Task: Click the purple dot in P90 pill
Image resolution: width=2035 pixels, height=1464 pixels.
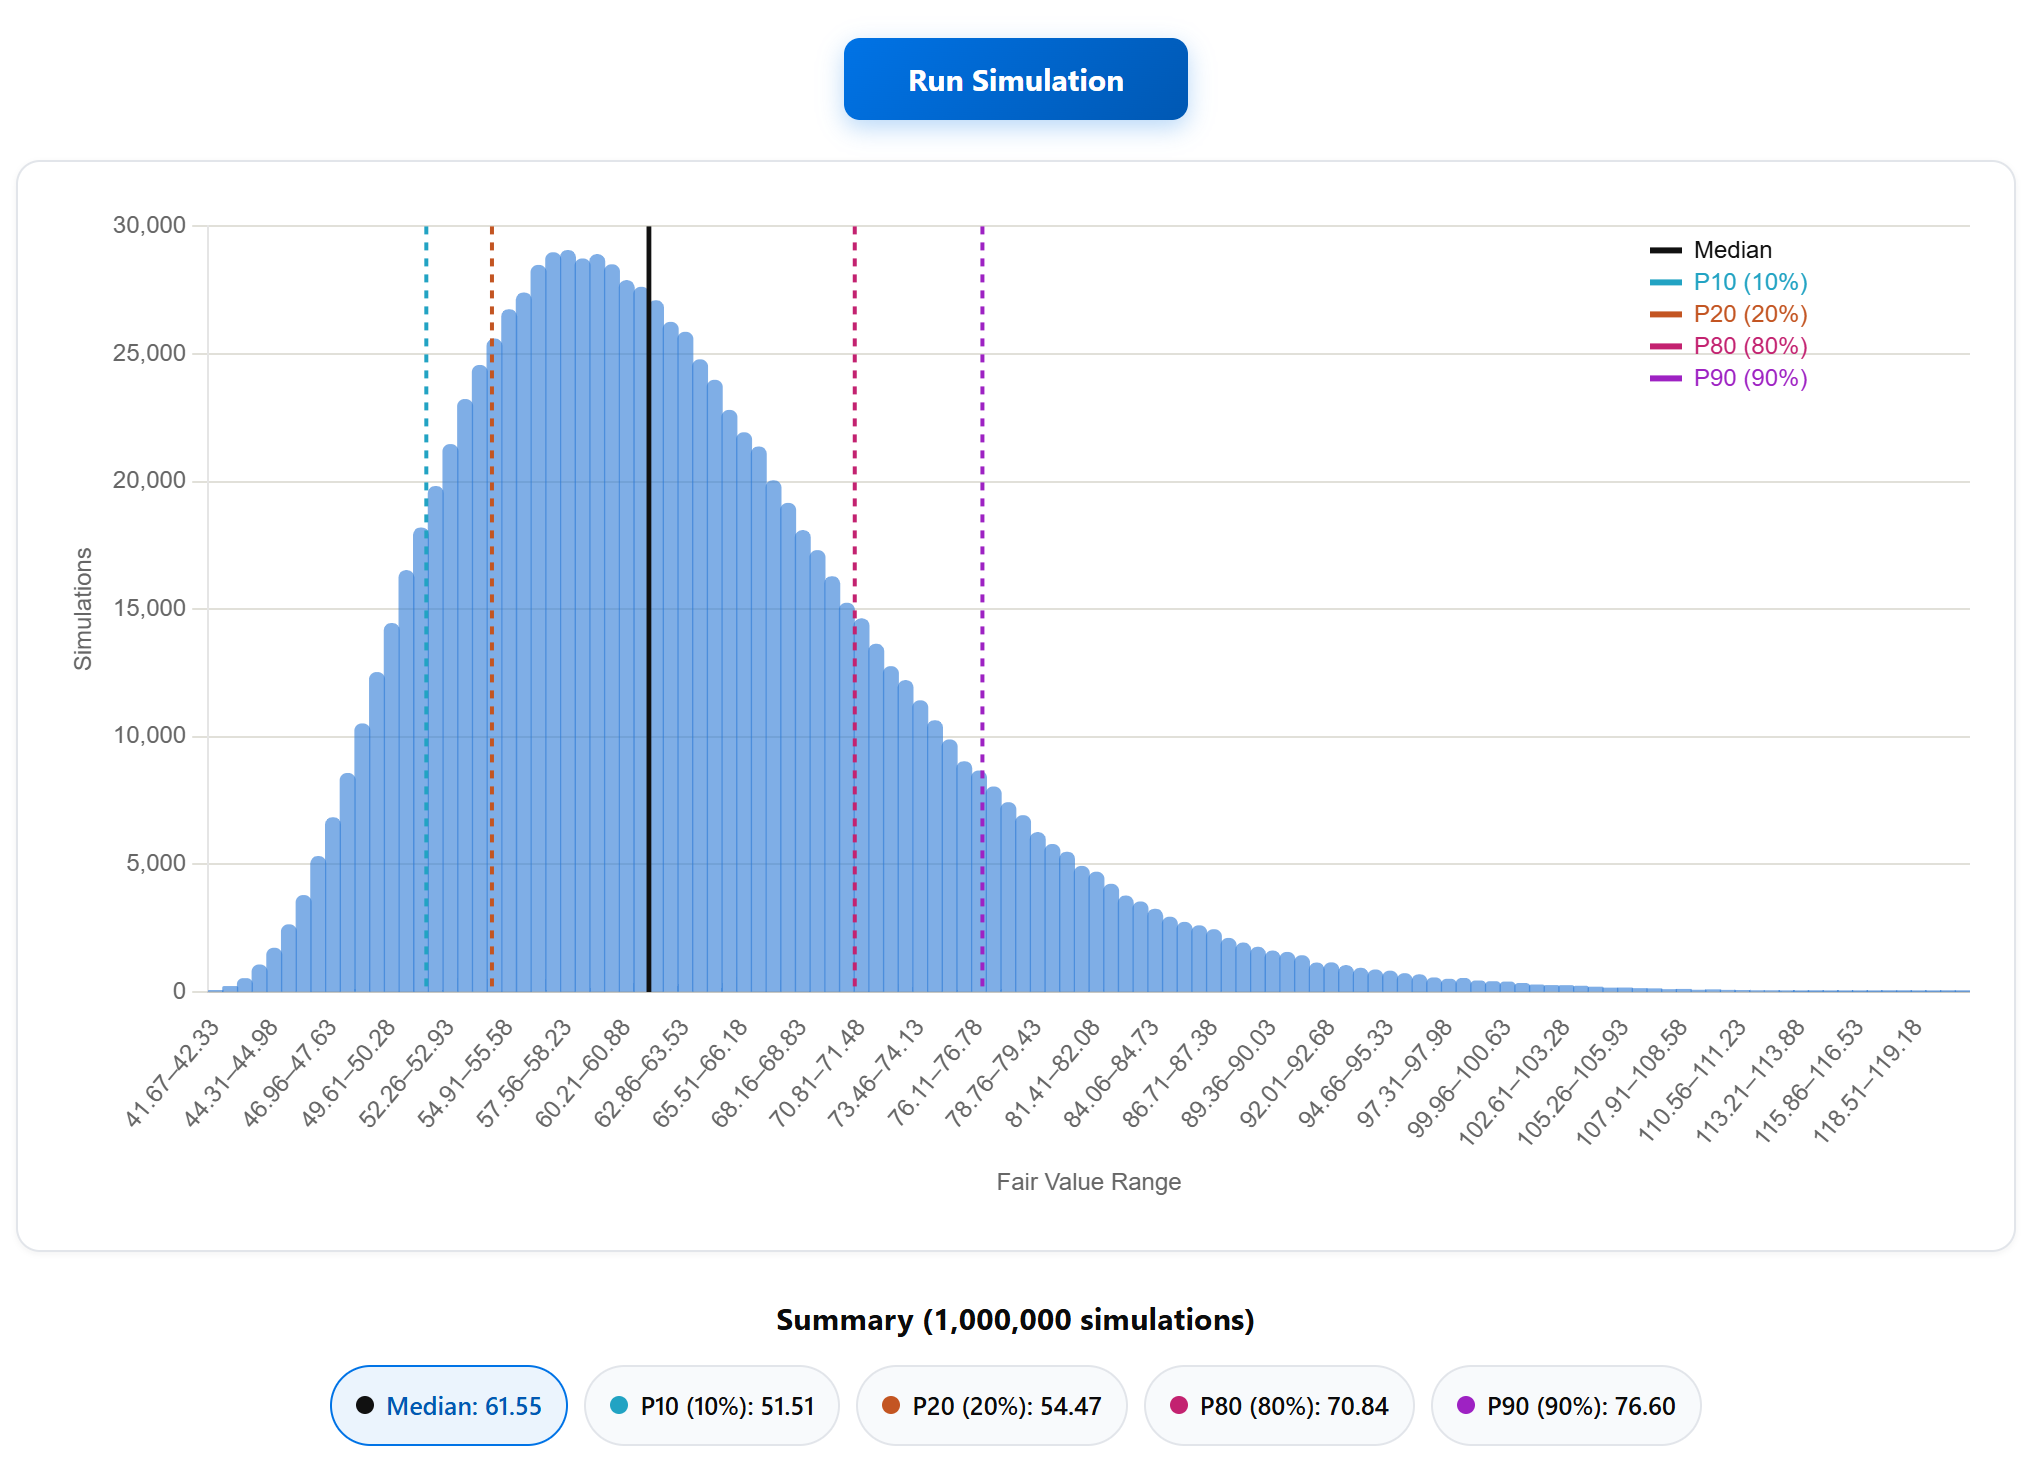Action: (1466, 1405)
